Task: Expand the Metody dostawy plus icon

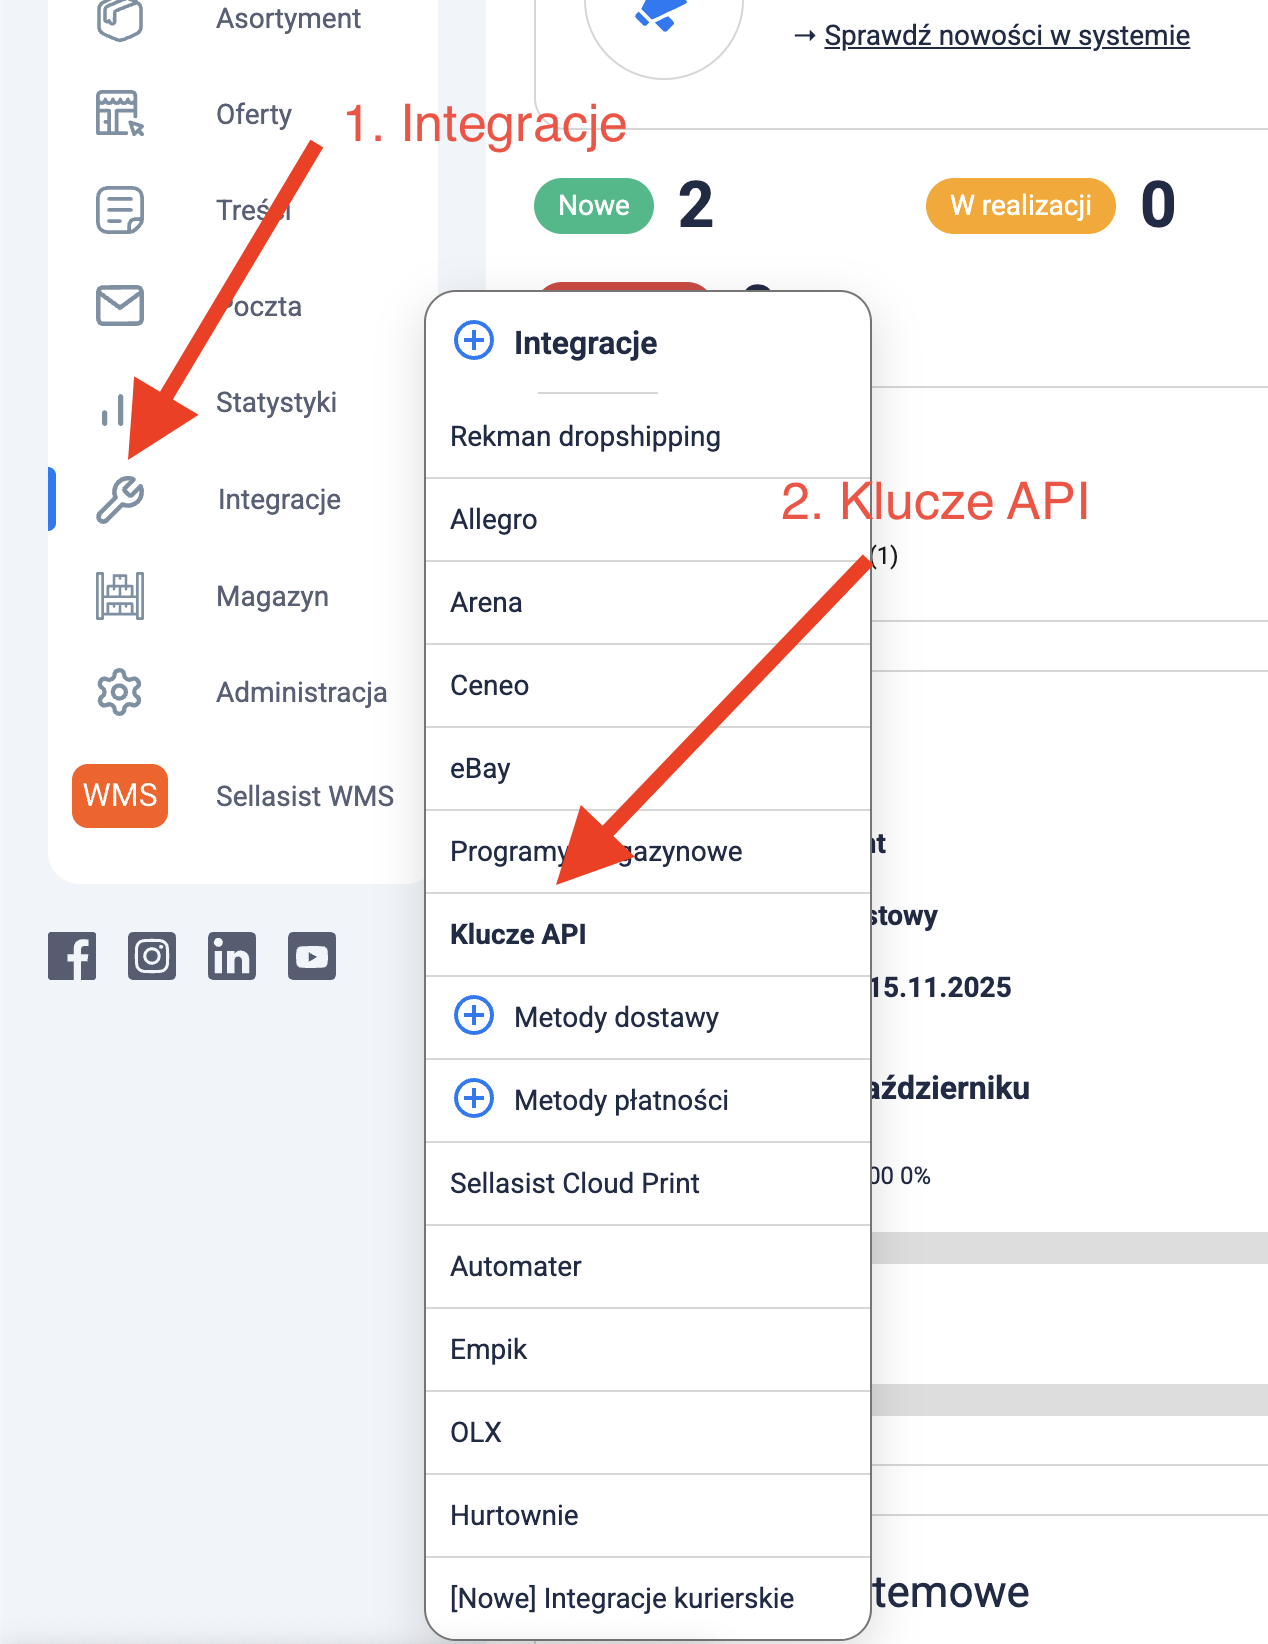Action: click(474, 1016)
